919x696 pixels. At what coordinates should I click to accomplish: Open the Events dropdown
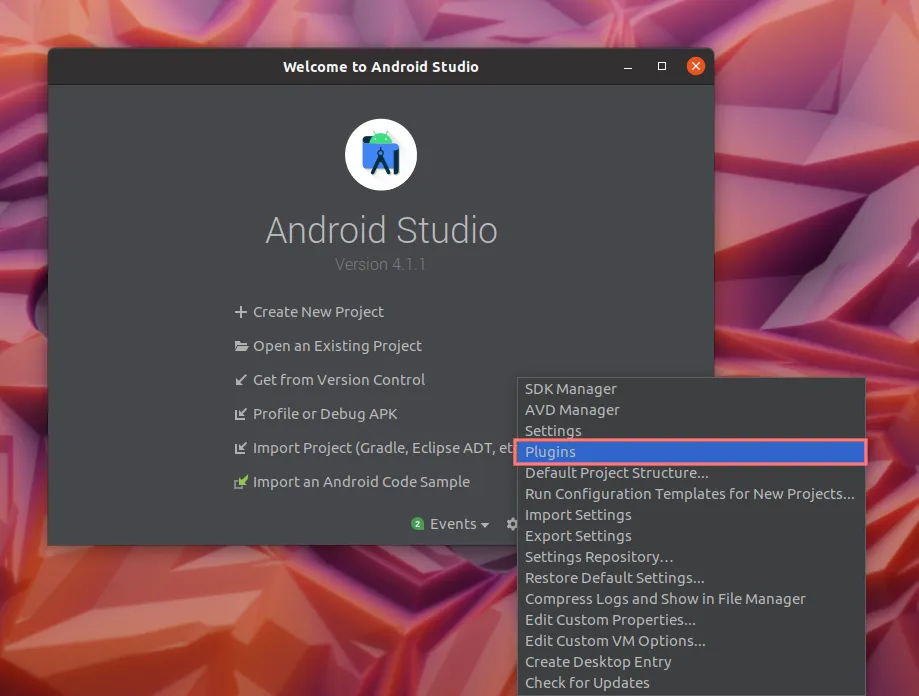tap(460, 524)
